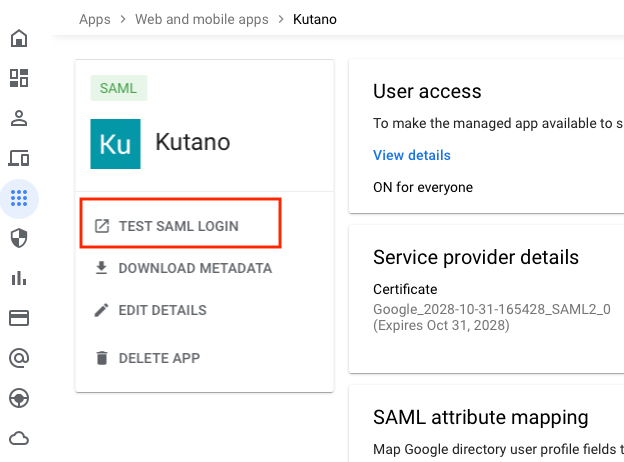
Task: Expand the Service provider details section
Action: pos(476,257)
